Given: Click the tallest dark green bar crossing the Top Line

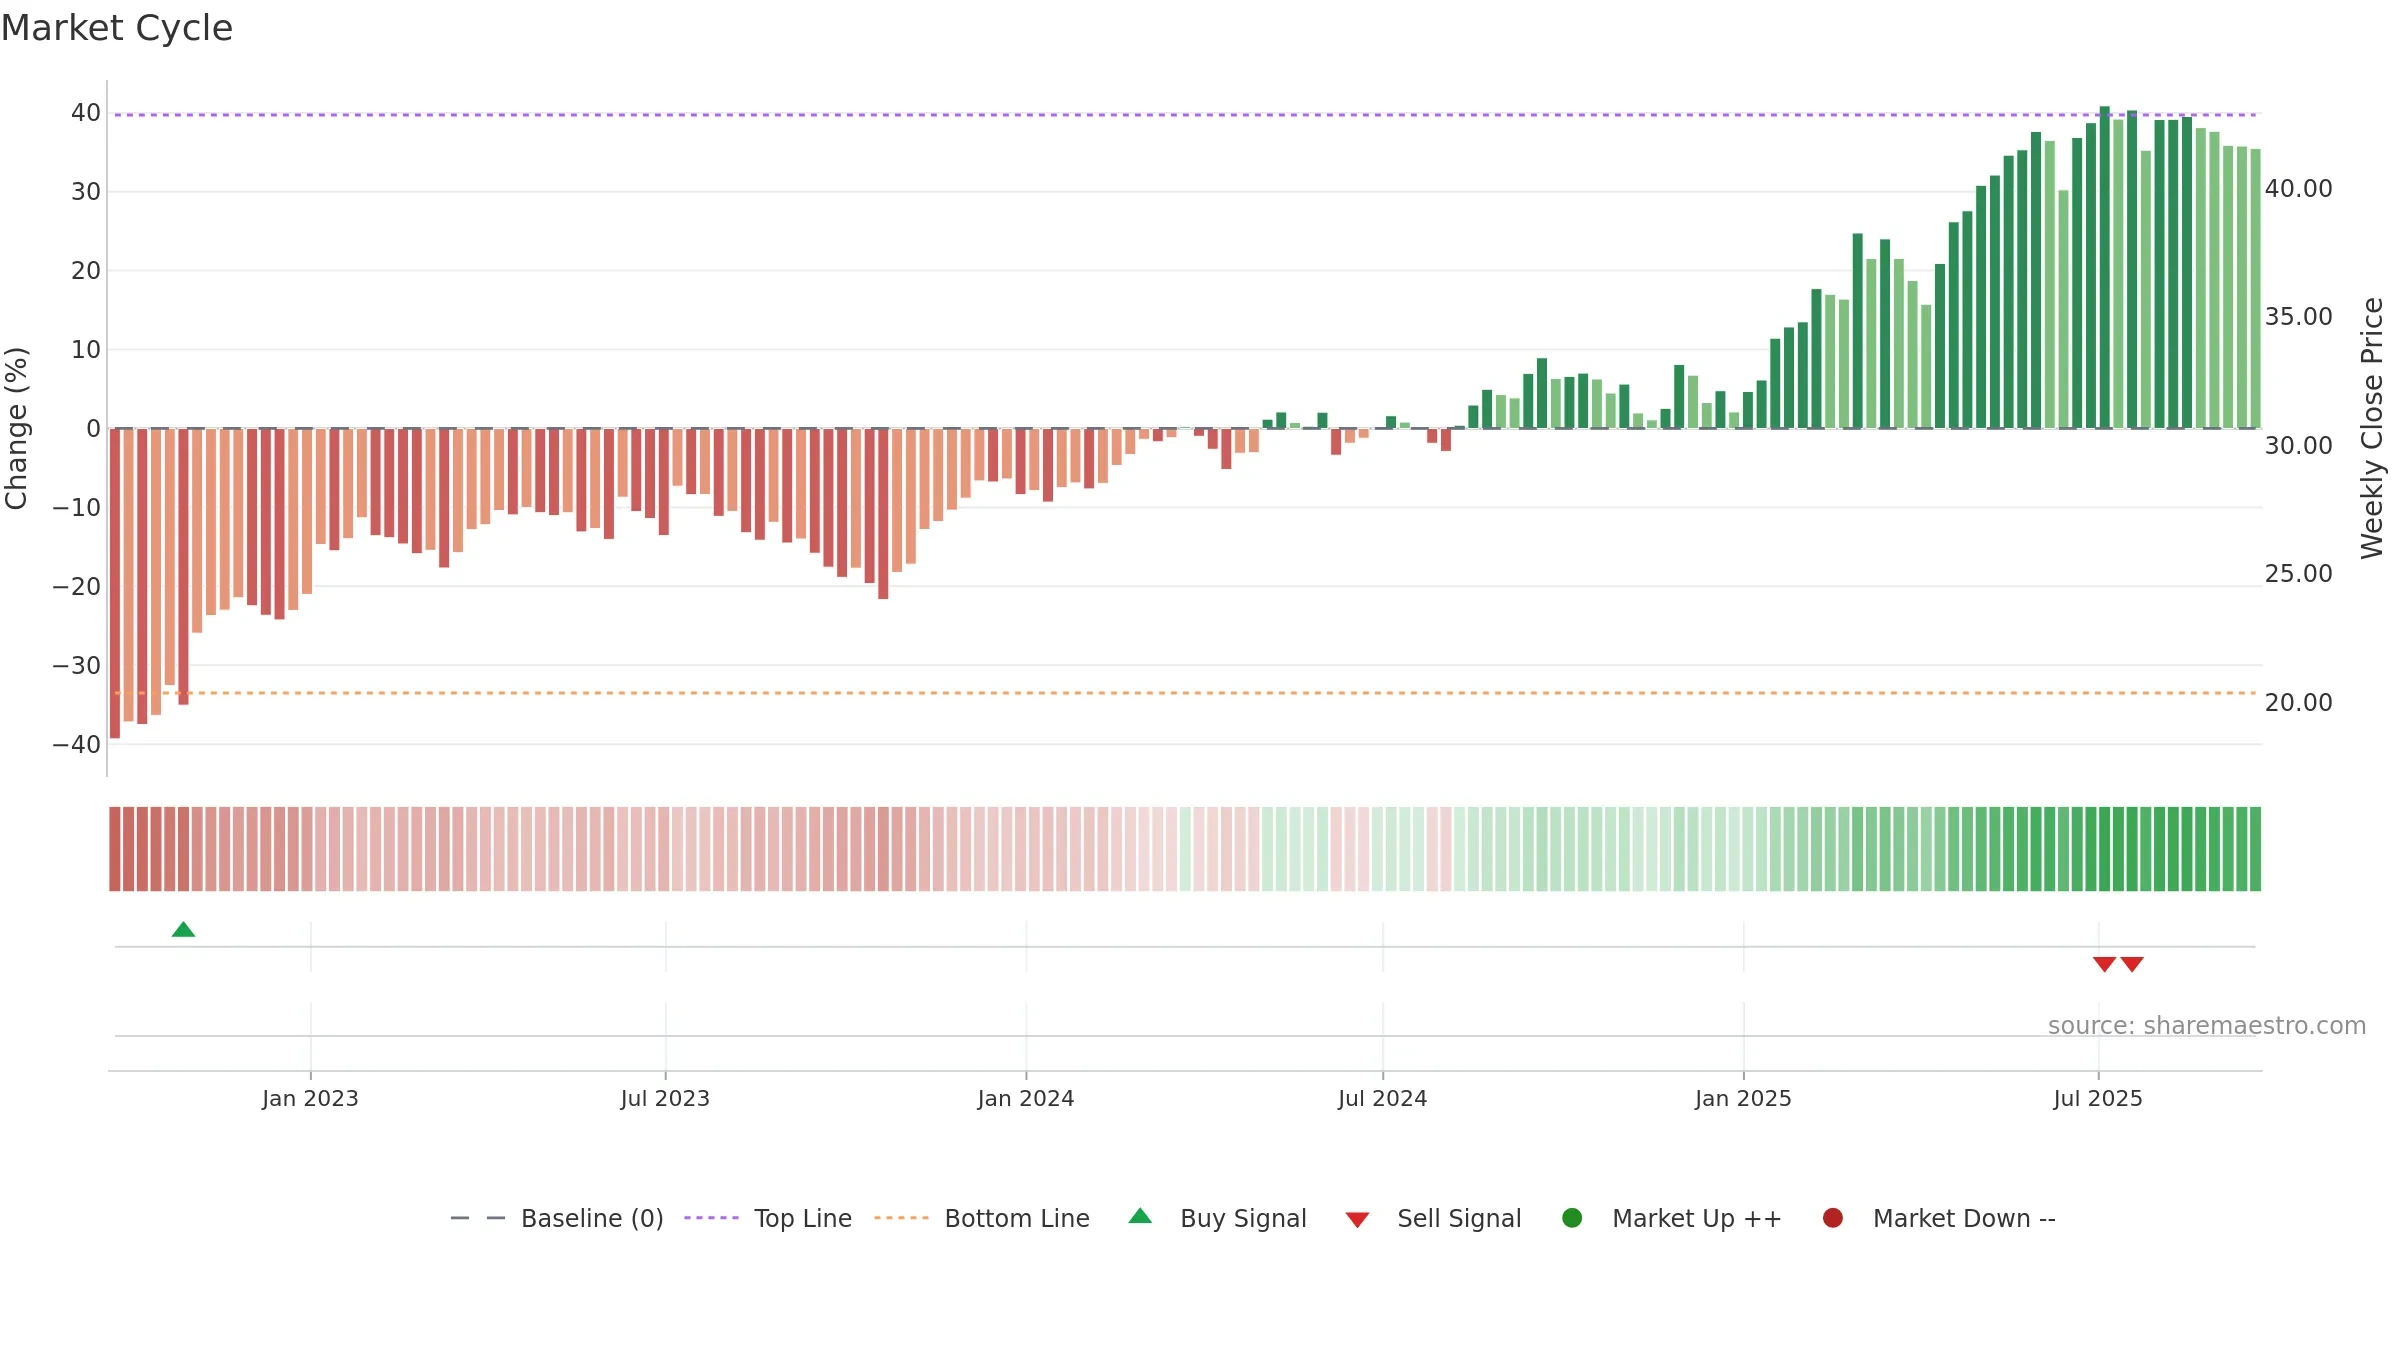Looking at the screenshot, I should [2104, 267].
